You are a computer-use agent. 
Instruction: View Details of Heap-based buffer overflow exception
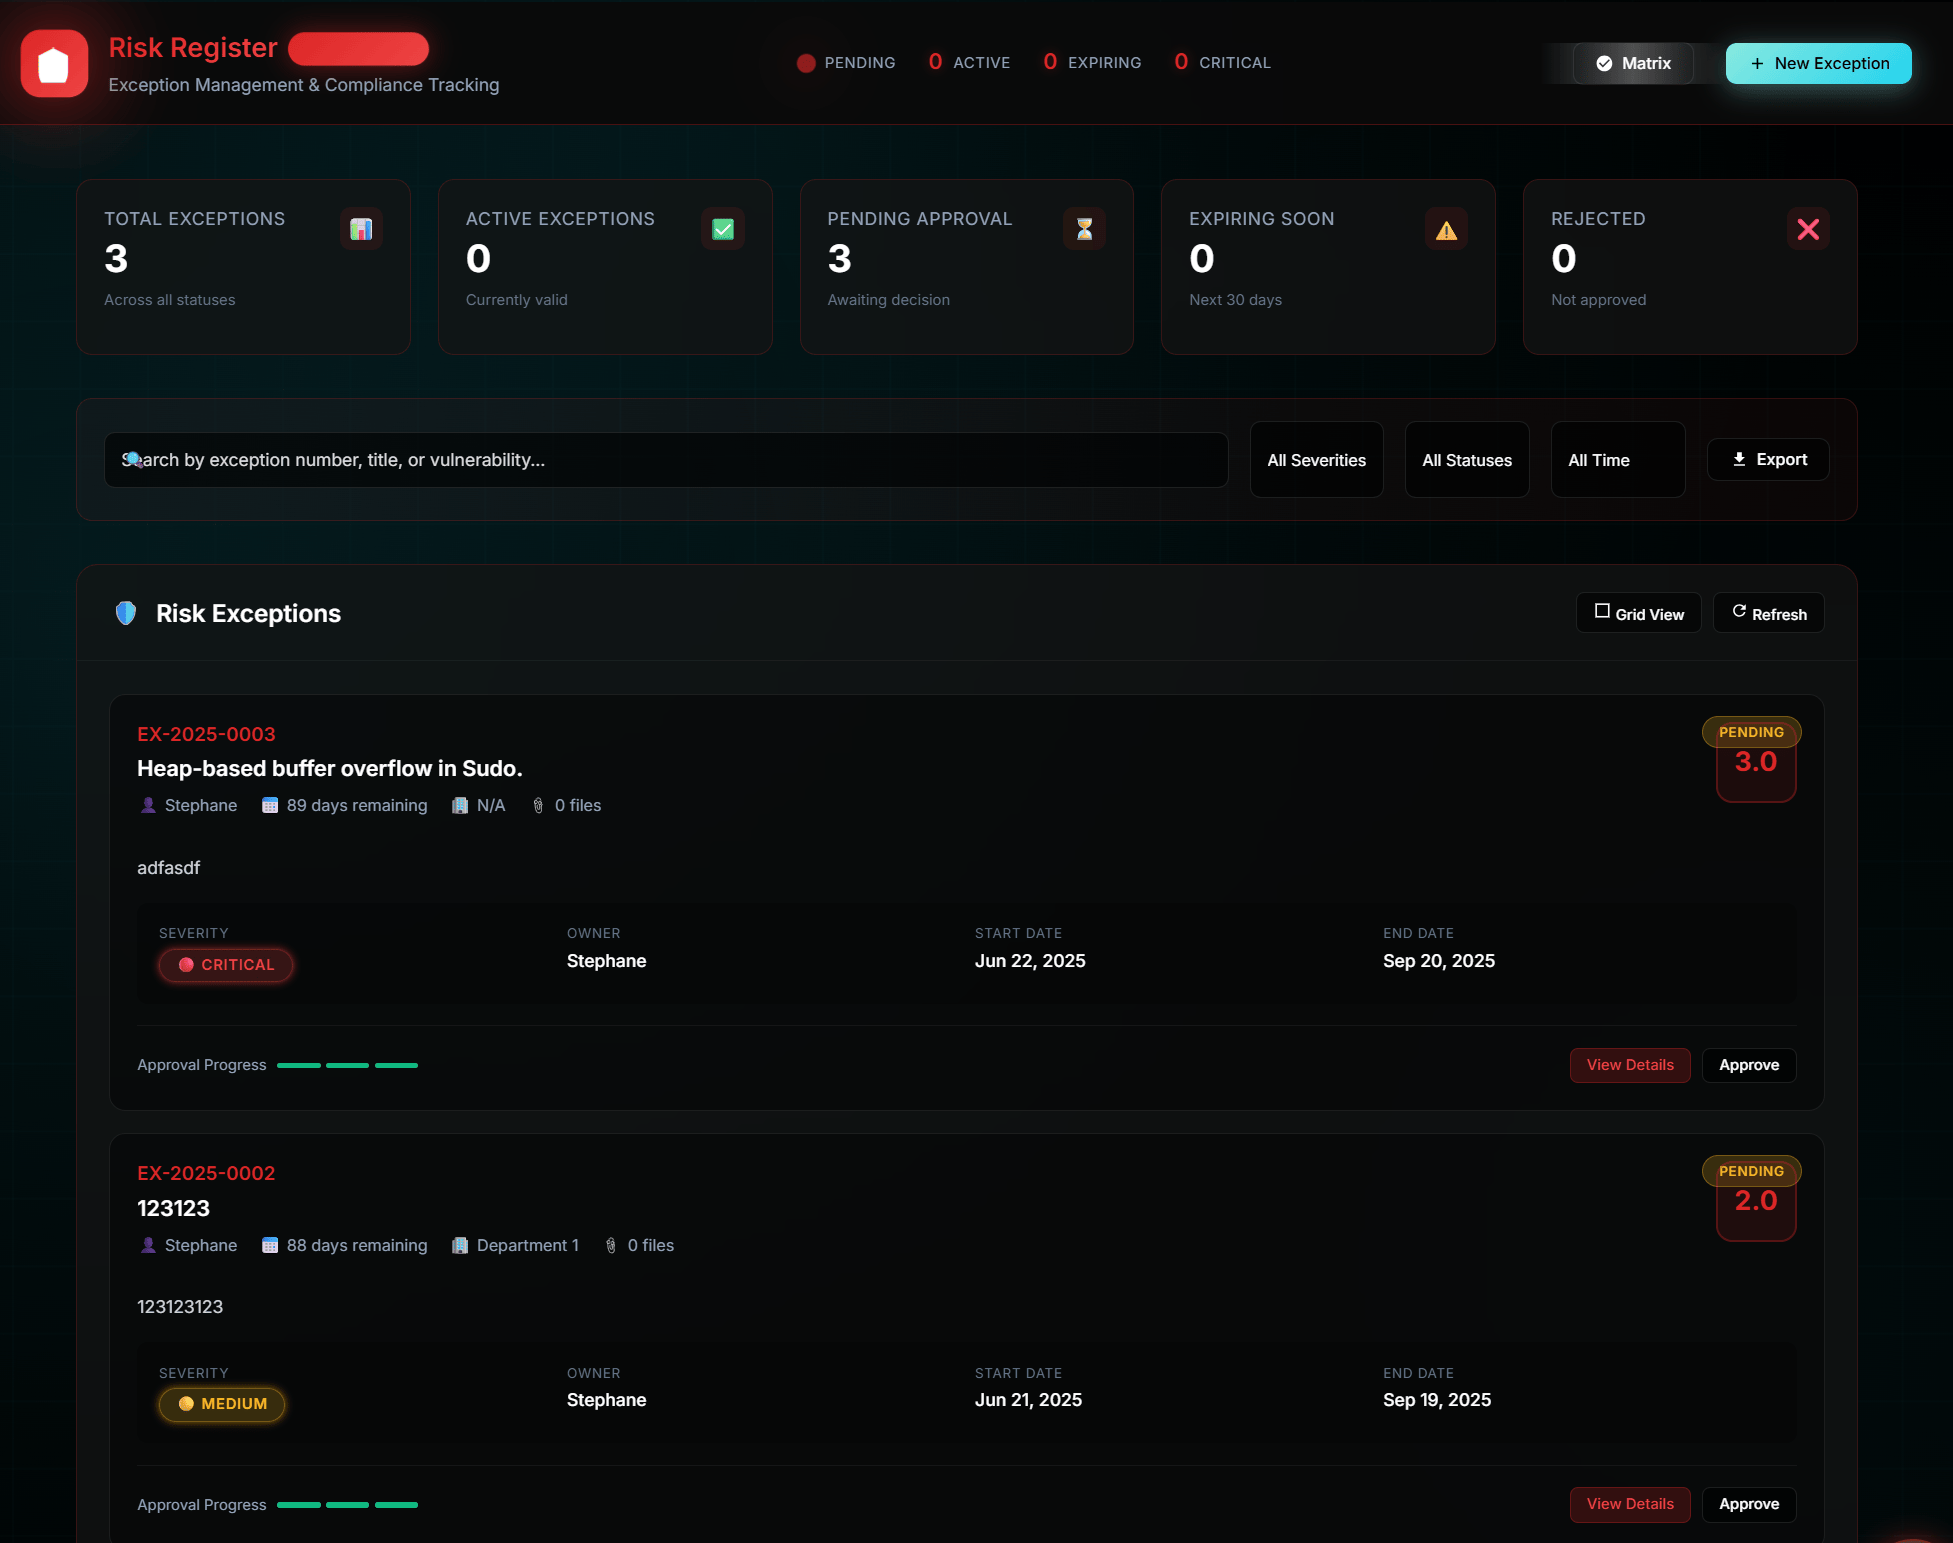tap(1630, 1065)
